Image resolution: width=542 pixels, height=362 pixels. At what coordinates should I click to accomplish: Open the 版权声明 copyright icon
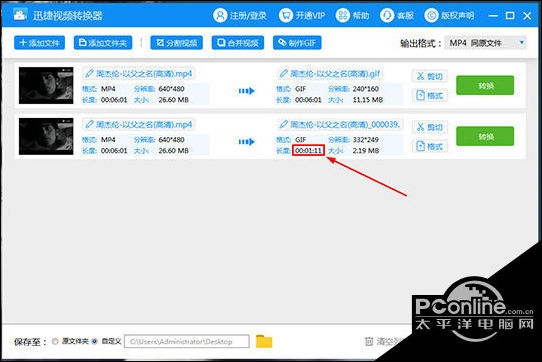click(431, 16)
